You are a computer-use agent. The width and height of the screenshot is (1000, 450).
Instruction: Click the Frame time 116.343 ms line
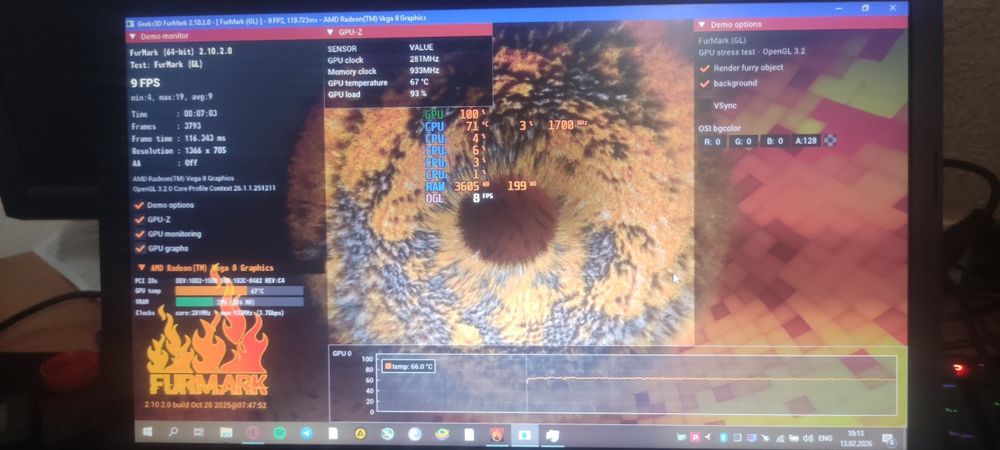pyautogui.click(x=179, y=138)
